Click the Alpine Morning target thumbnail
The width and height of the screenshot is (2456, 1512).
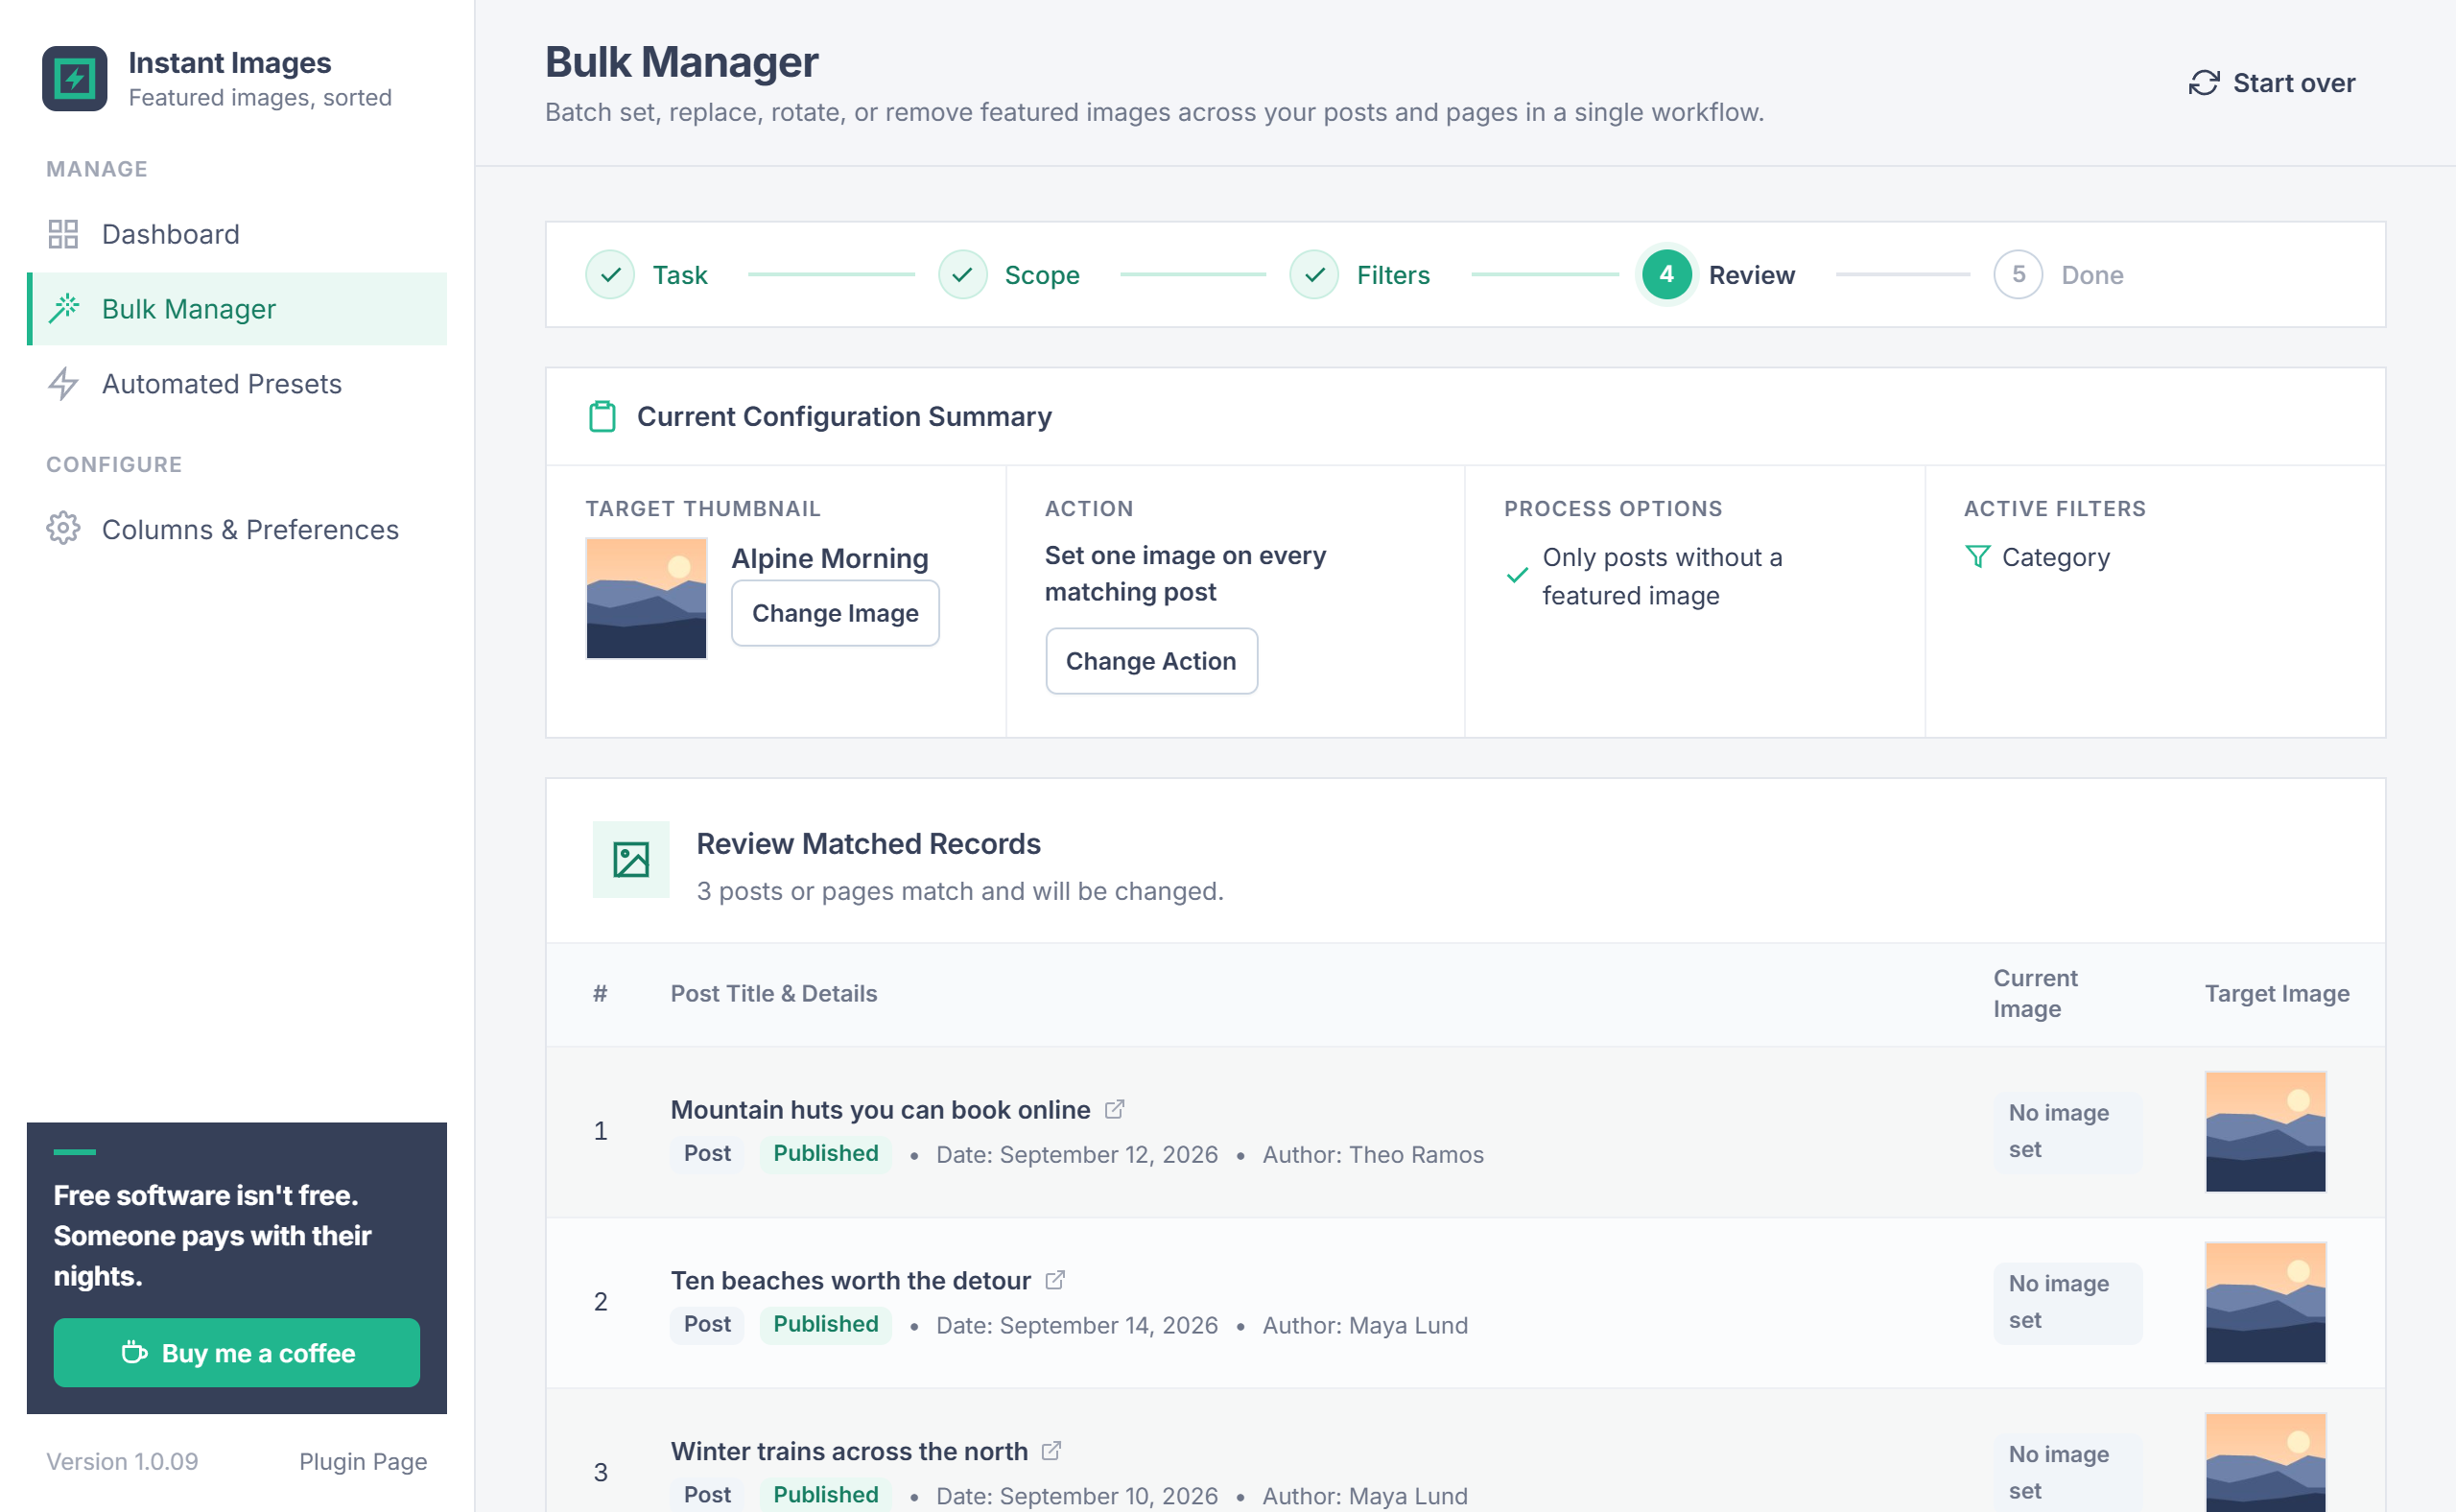click(x=646, y=598)
